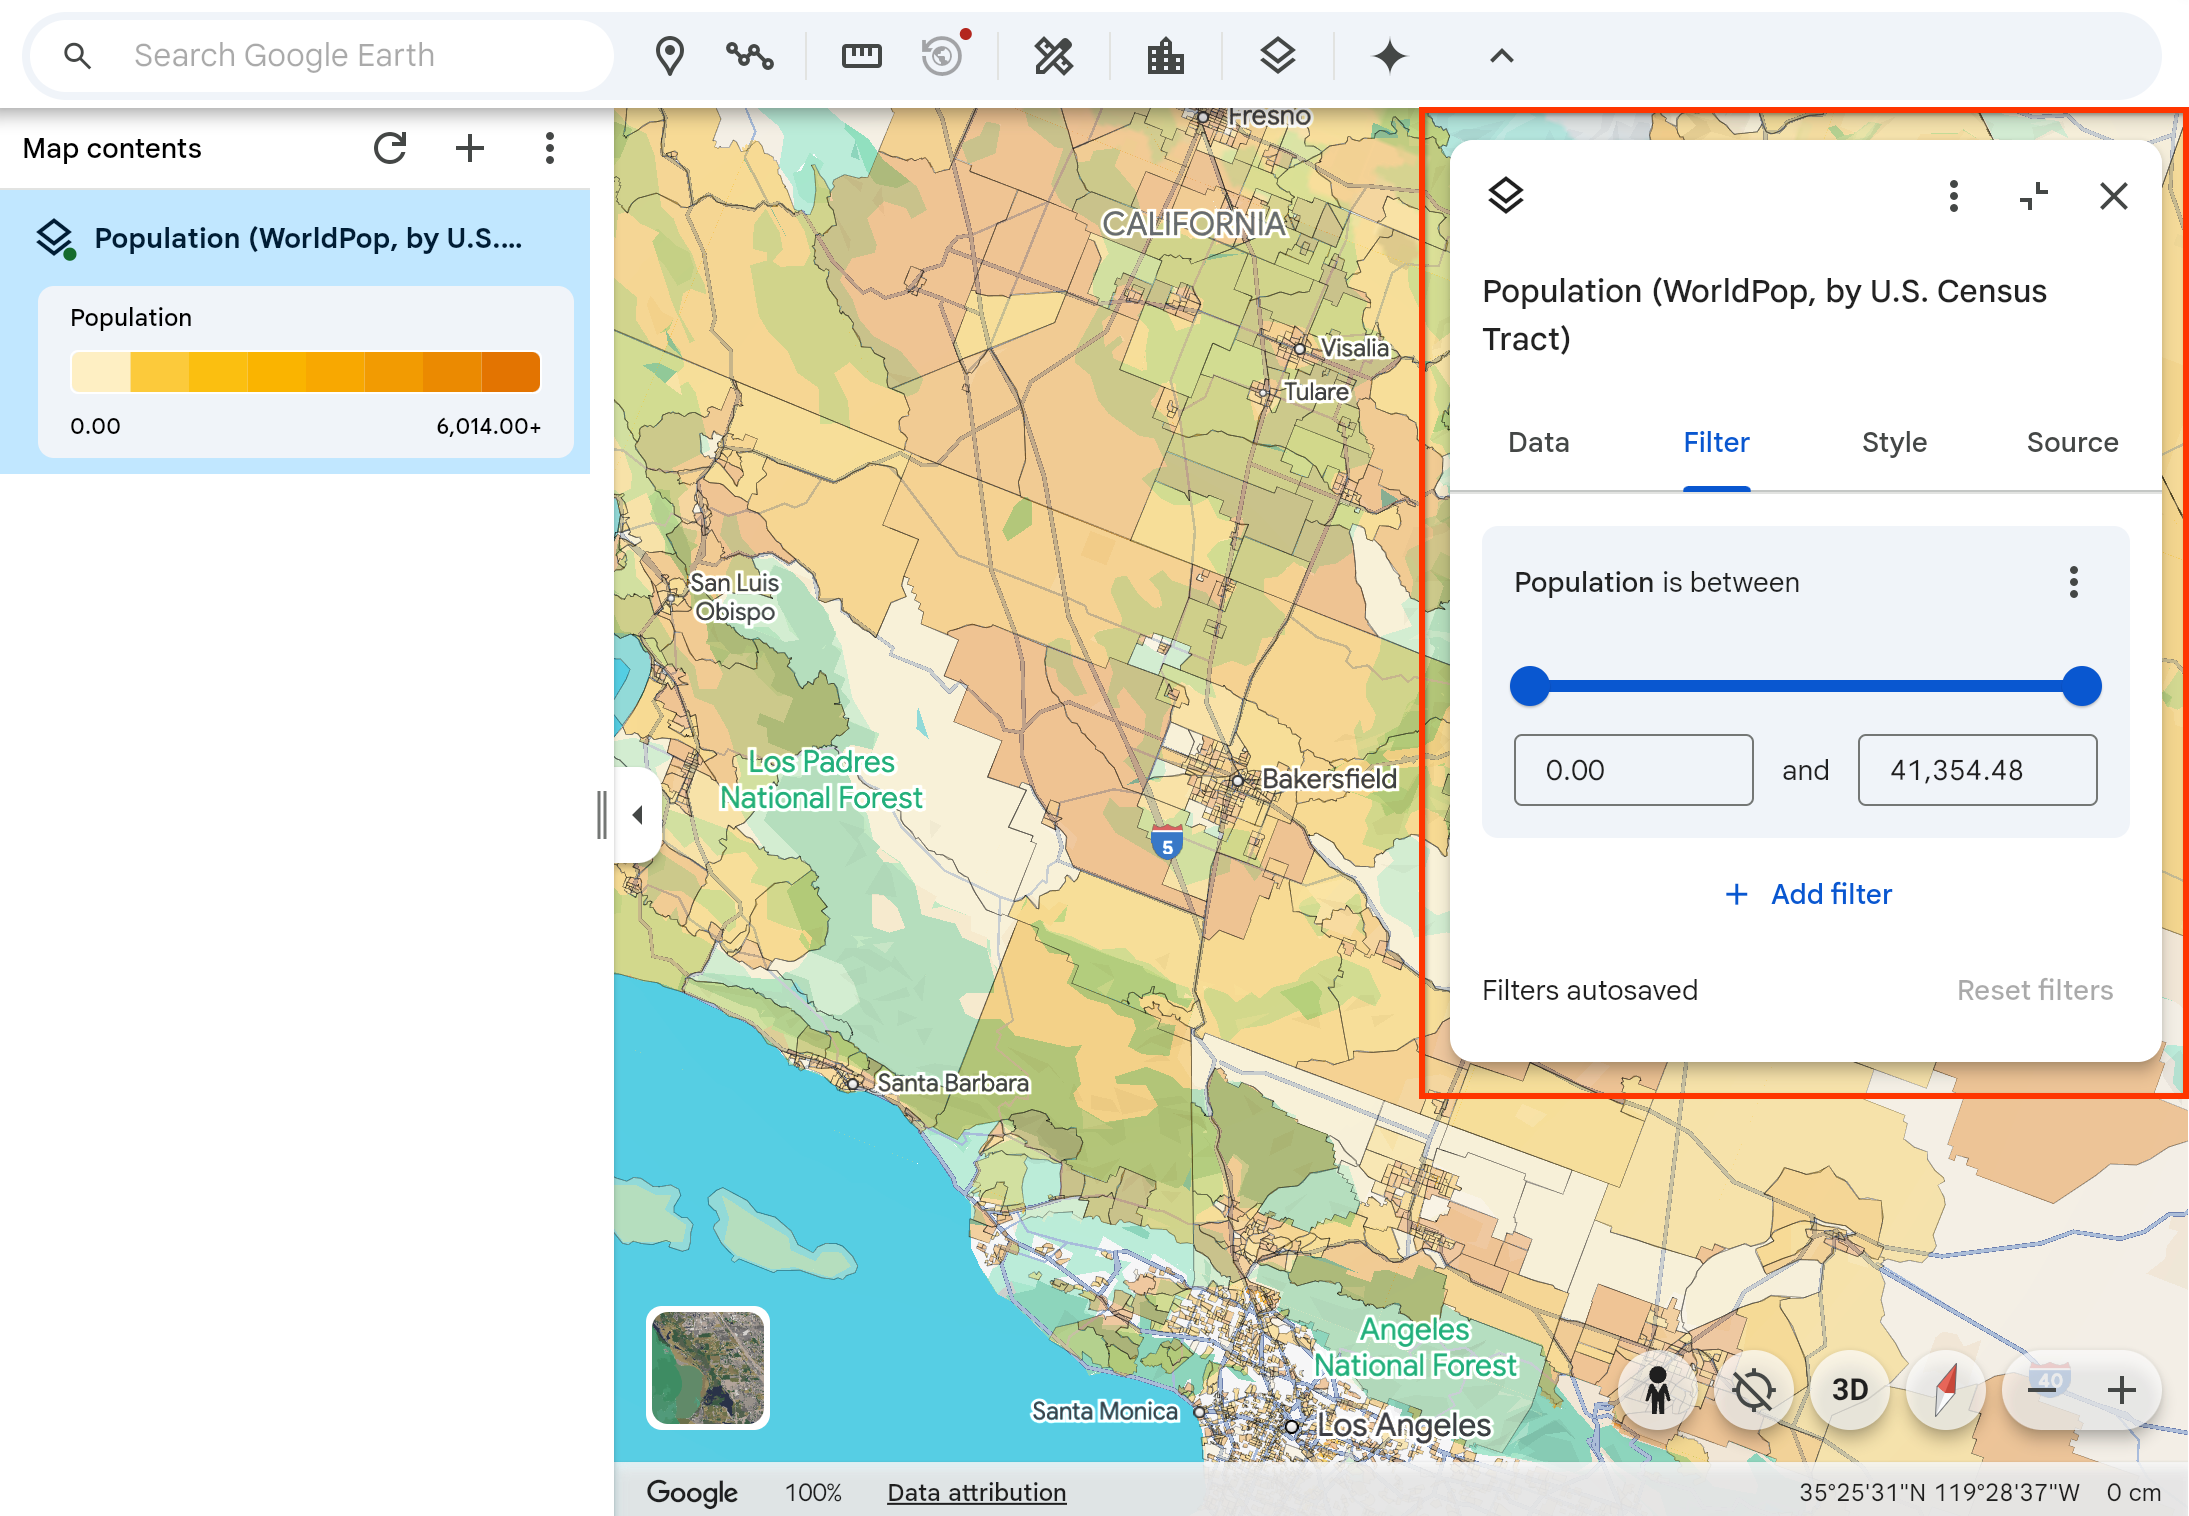The height and width of the screenshot is (1516, 2189).
Task: Open the data layers toolbar icon
Action: (1277, 56)
